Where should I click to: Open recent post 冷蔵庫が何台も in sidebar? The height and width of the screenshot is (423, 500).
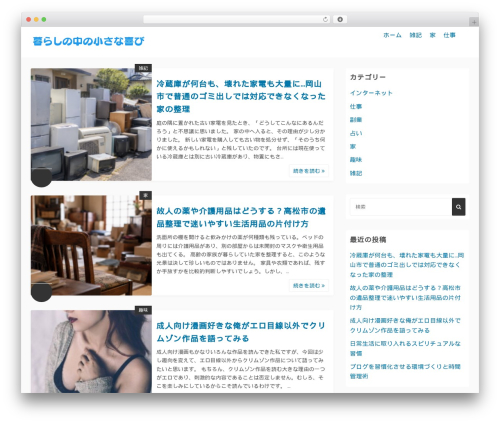407,265
